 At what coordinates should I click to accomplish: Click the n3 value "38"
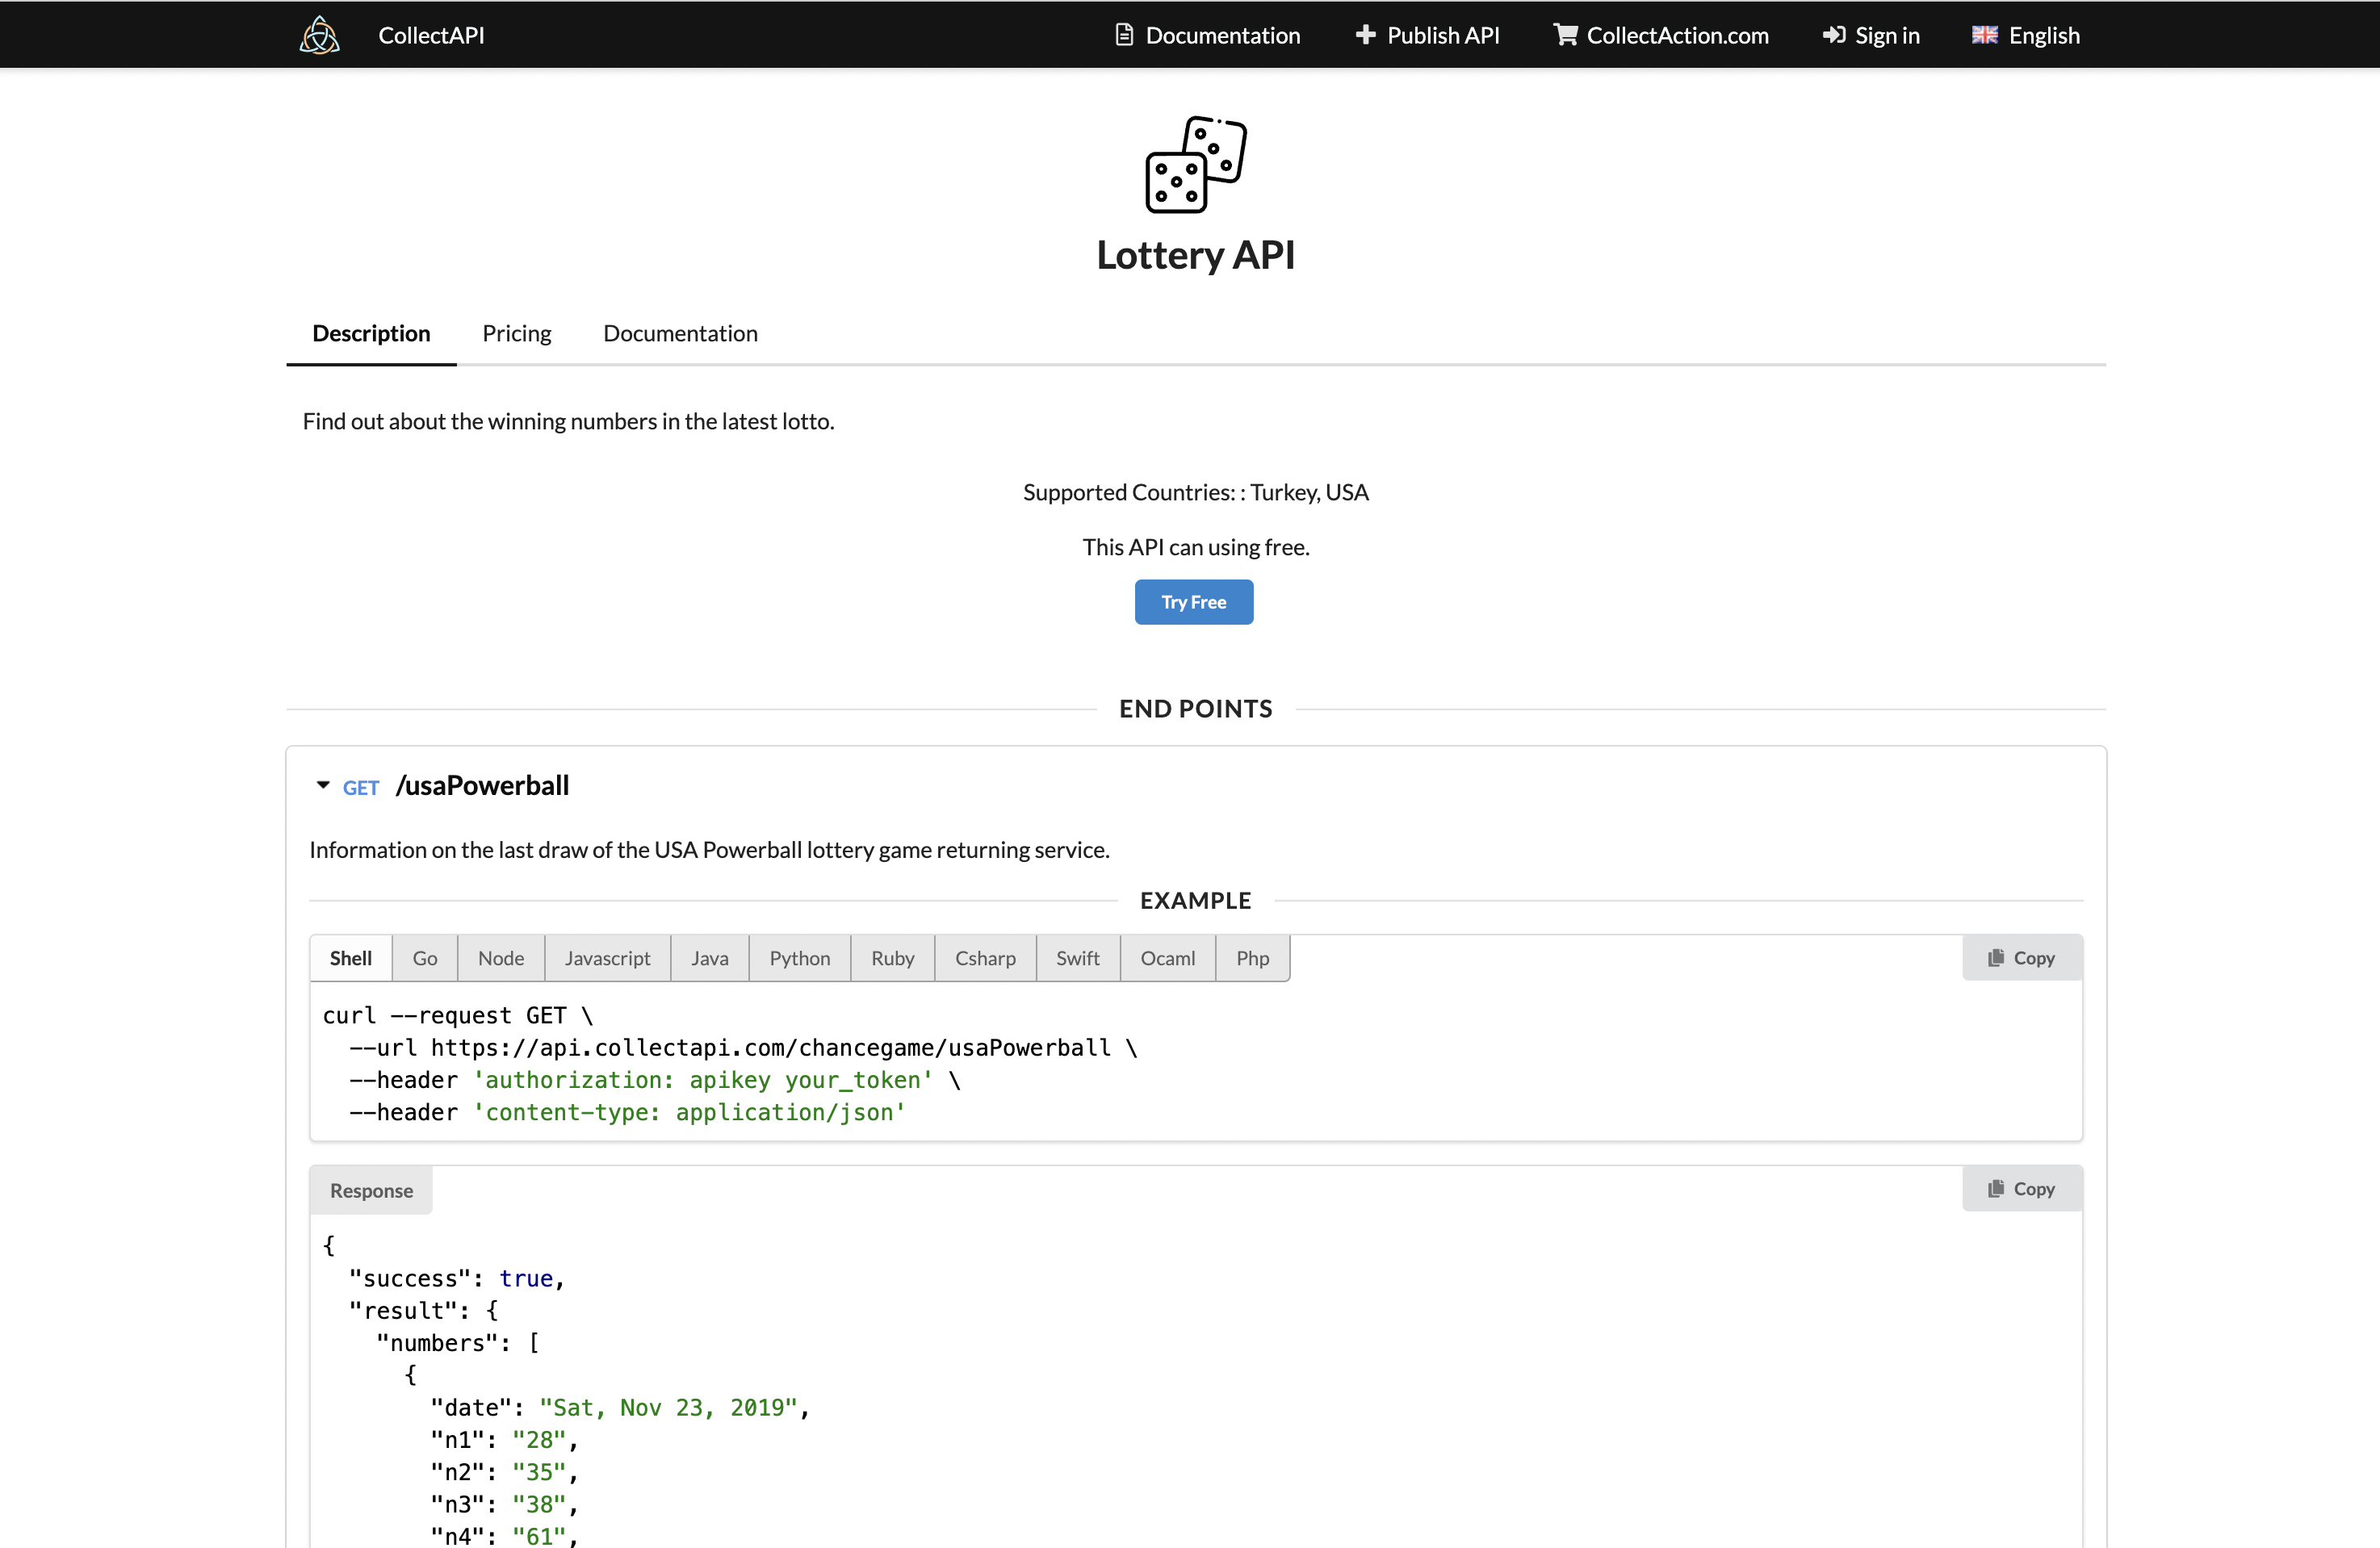pos(539,1504)
